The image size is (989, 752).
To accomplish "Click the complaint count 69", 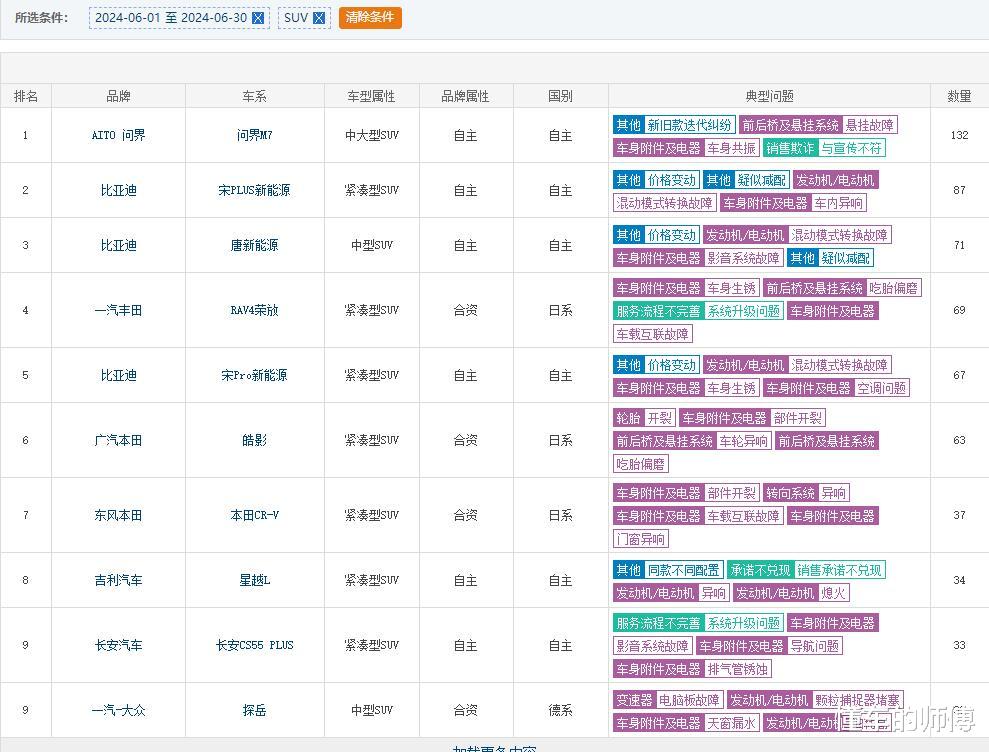I will click(x=959, y=310).
